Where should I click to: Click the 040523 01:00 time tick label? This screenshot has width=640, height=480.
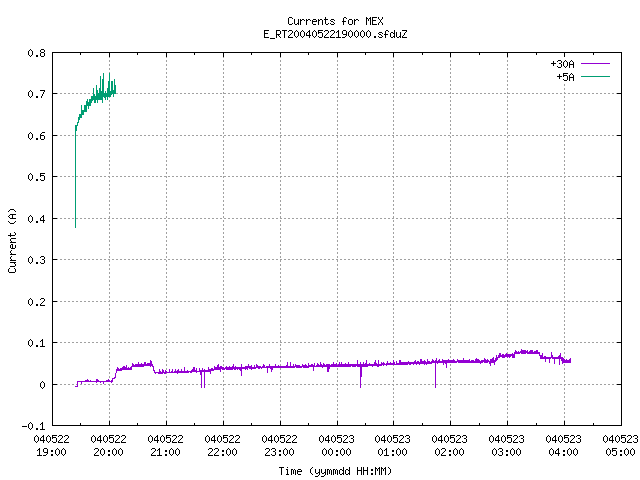click(x=393, y=445)
